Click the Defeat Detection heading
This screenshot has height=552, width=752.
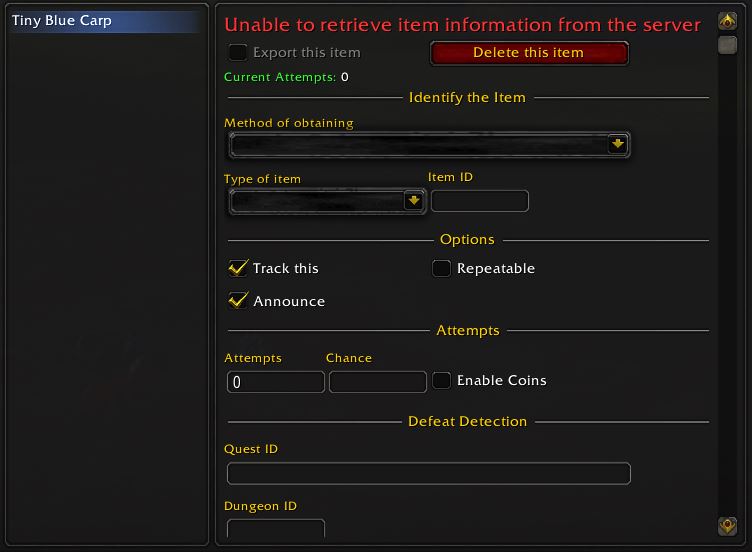(468, 421)
